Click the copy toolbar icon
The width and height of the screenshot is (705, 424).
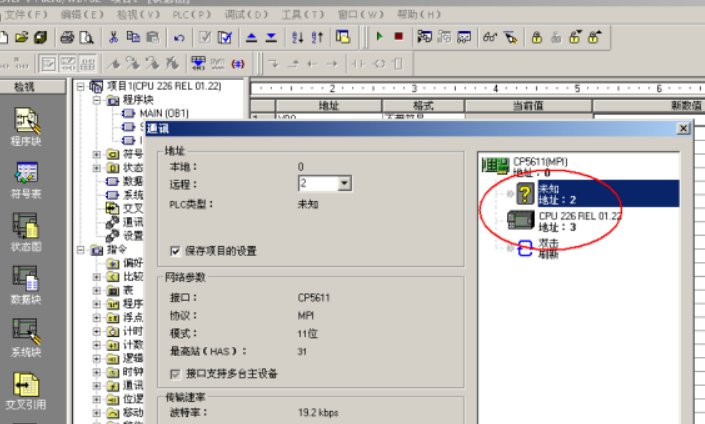pos(133,37)
